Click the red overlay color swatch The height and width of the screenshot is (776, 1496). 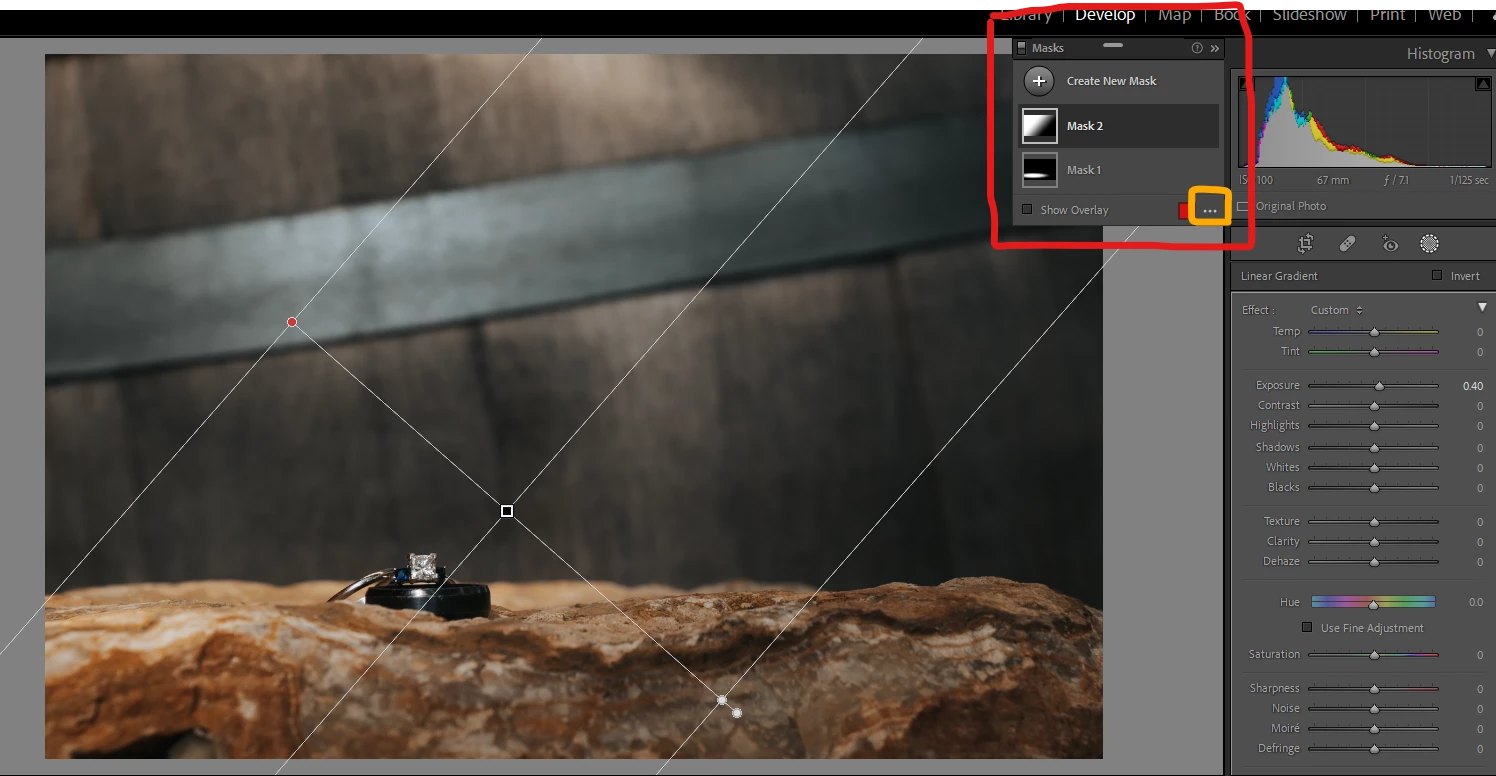(1184, 210)
